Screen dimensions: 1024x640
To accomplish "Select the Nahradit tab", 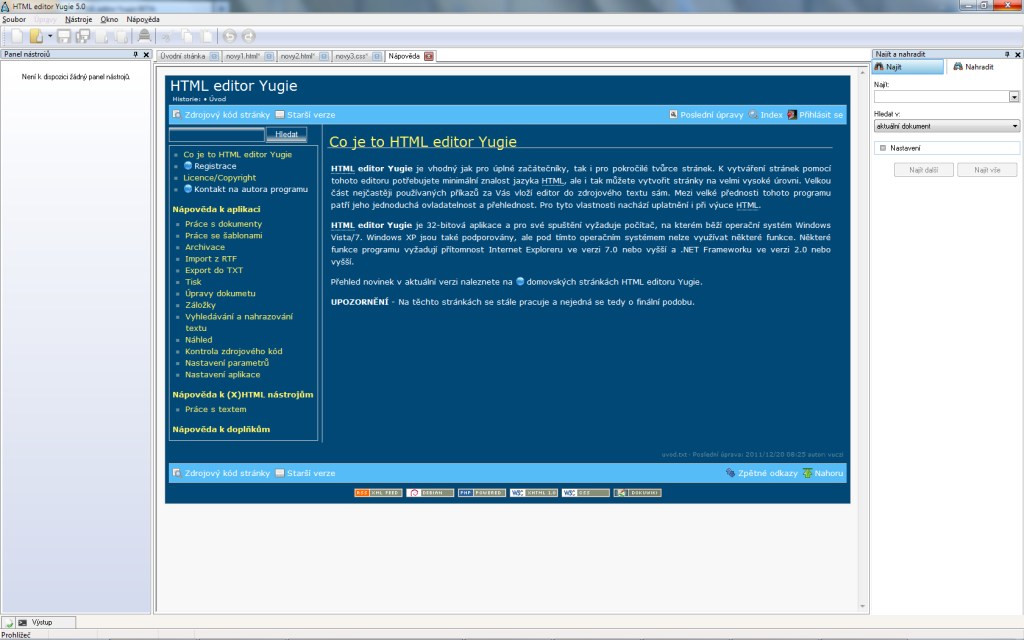I will pyautogui.click(x=979, y=67).
